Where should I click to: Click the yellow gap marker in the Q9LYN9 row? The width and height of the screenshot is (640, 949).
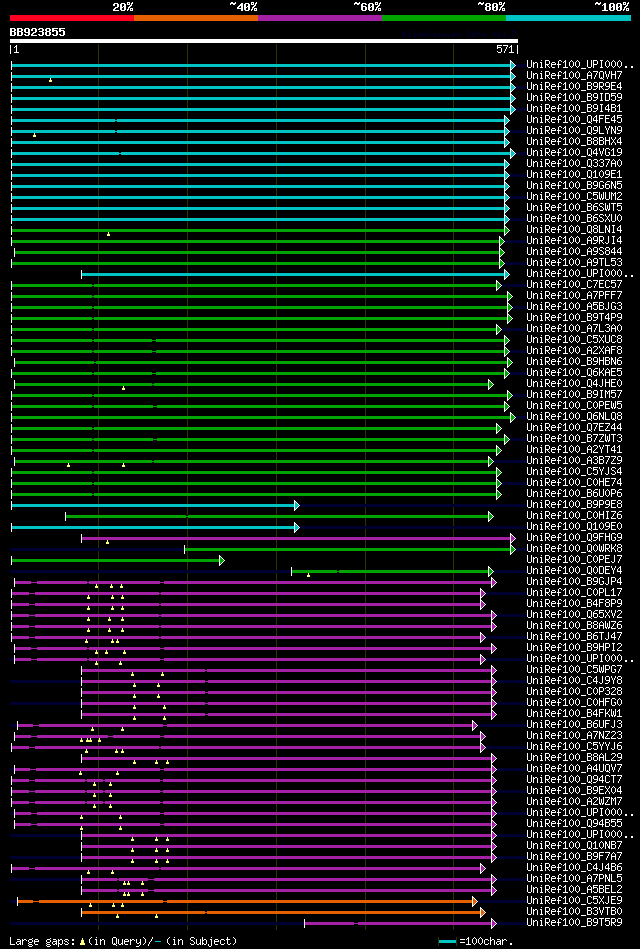[x=35, y=135]
